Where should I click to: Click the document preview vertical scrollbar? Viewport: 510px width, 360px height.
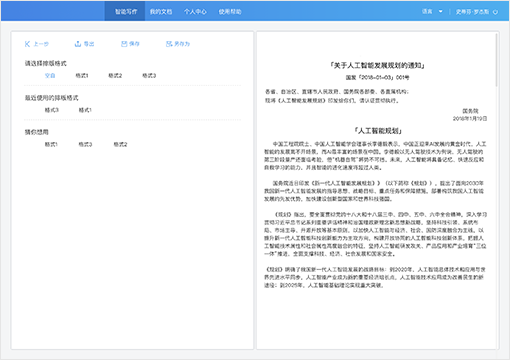(496, 60)
